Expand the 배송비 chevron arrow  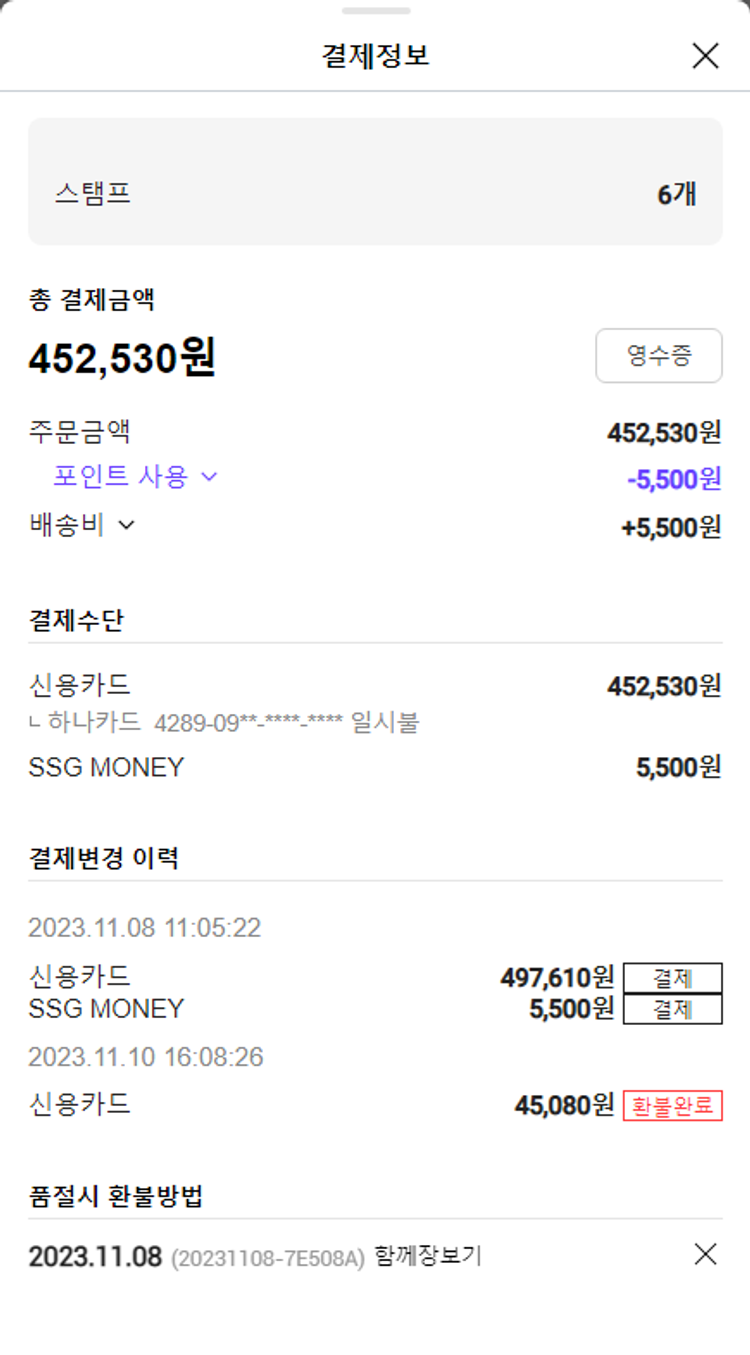pos(126,525)
